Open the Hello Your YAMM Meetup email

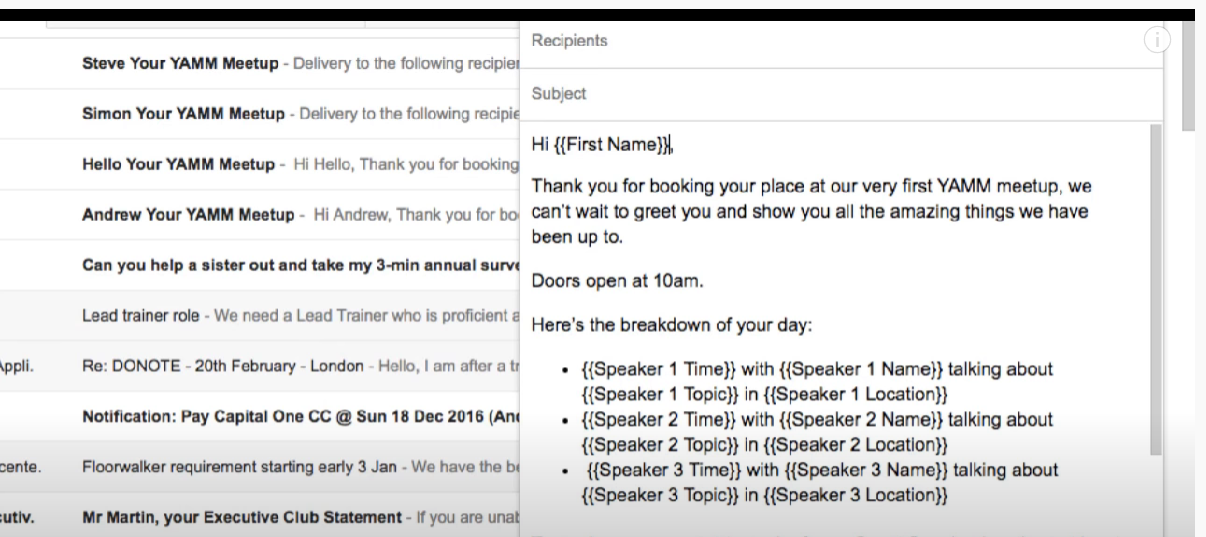[300, 164]
